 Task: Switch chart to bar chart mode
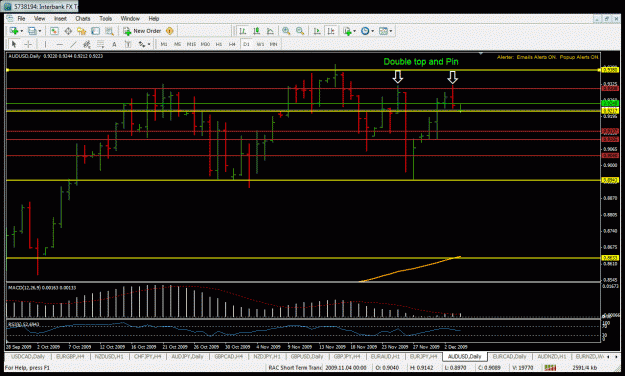tap(242, 31)
